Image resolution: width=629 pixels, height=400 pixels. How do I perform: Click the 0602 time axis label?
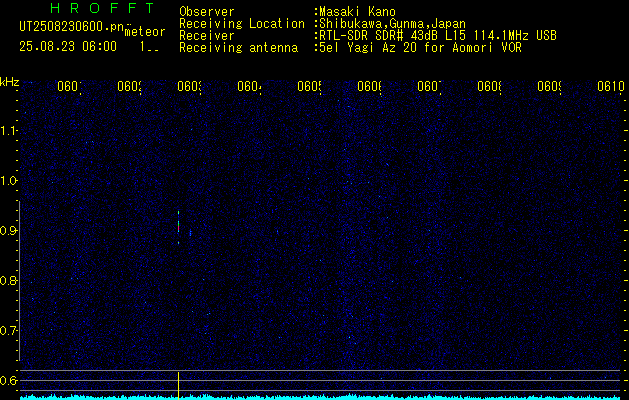130,86
